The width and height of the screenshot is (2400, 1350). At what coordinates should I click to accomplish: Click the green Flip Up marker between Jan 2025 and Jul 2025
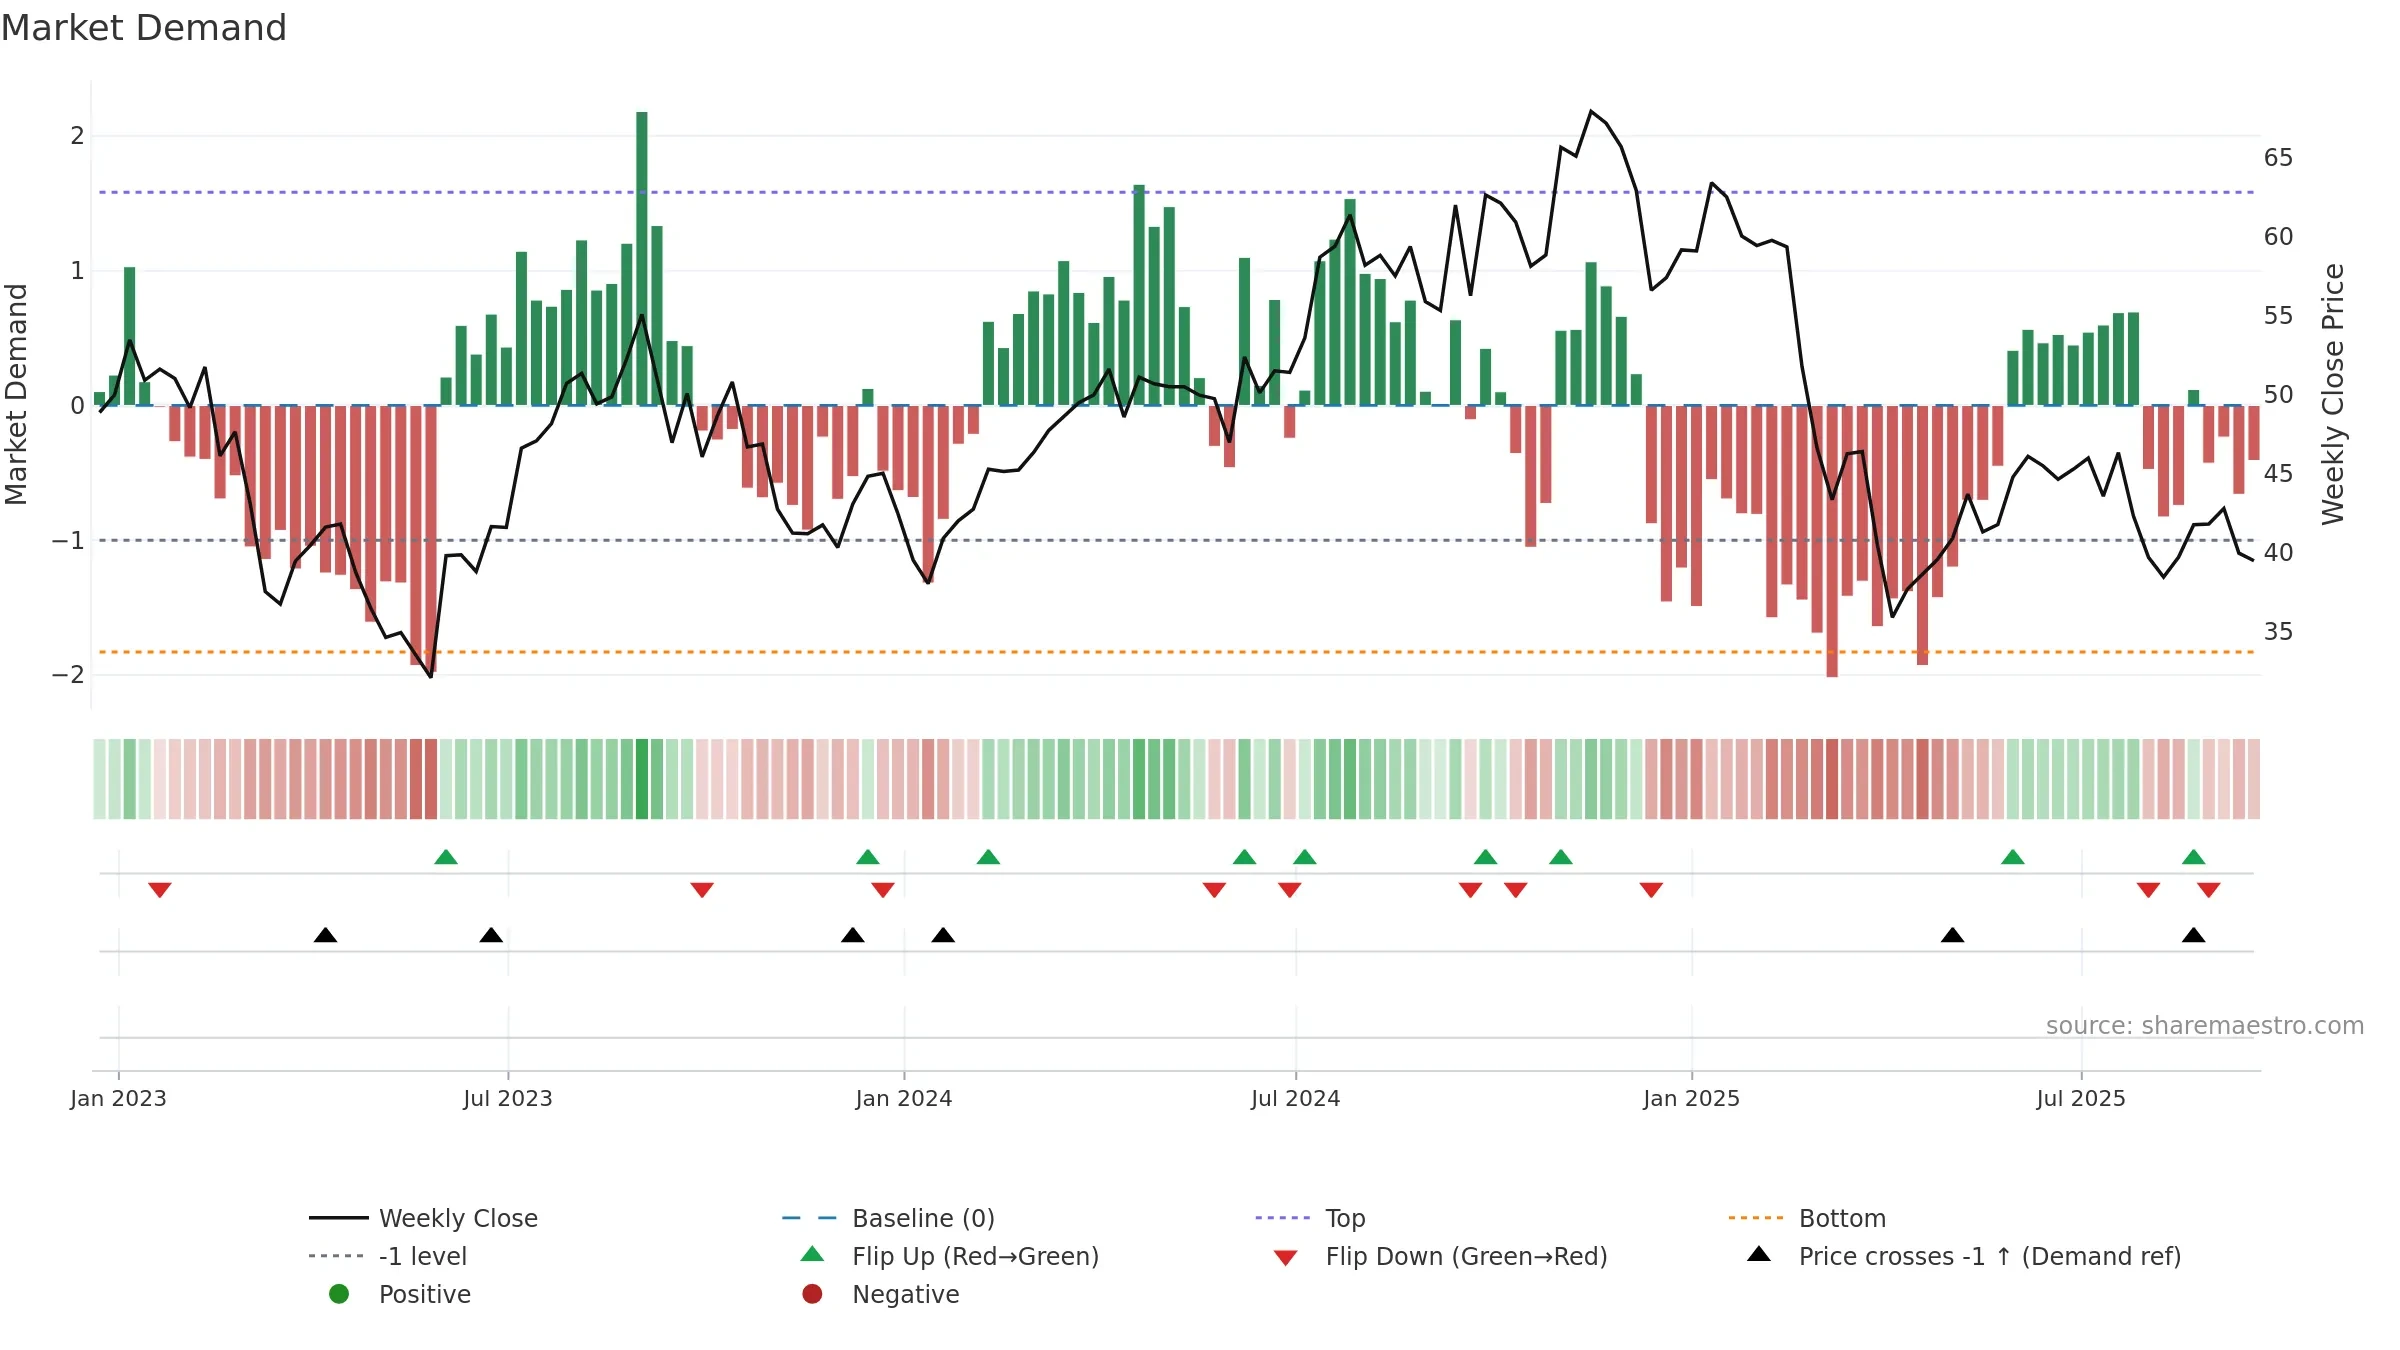pyautogui.click(x=2013, y=857)
